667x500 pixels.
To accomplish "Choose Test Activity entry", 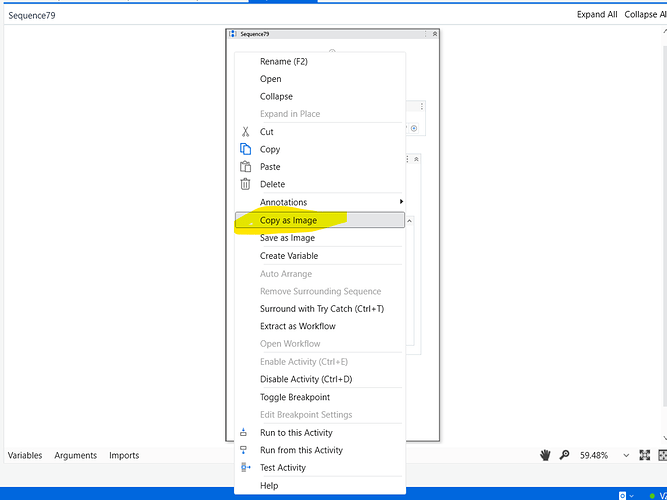I will (x=283, y=467).
